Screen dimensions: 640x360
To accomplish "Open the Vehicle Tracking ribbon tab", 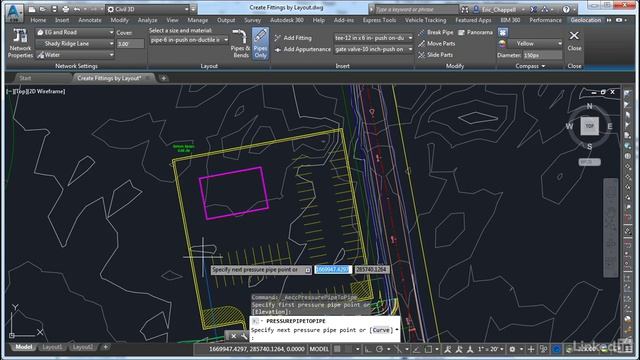I will point(425,20).
